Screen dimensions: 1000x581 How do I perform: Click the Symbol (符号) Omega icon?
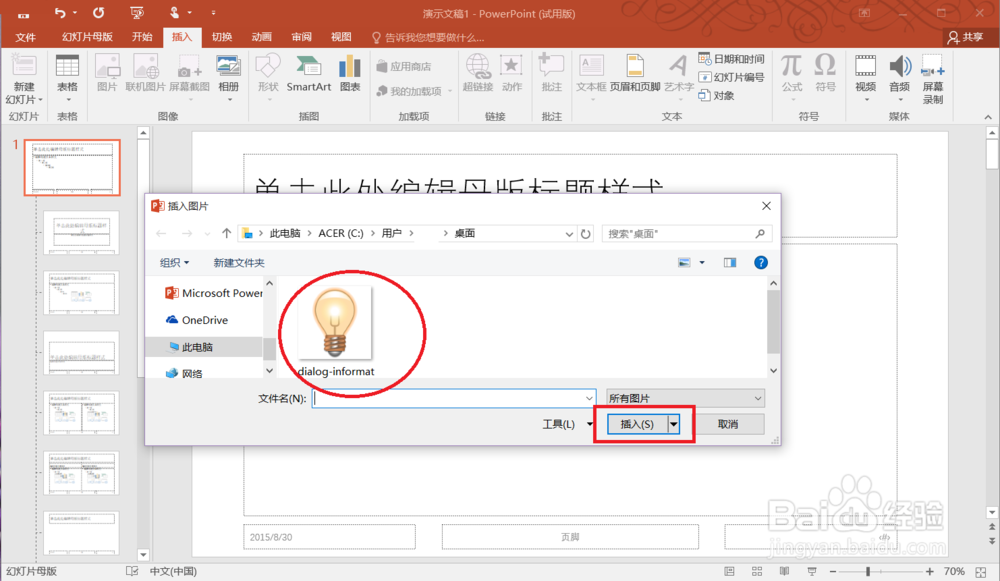click(x=825, y=66)
